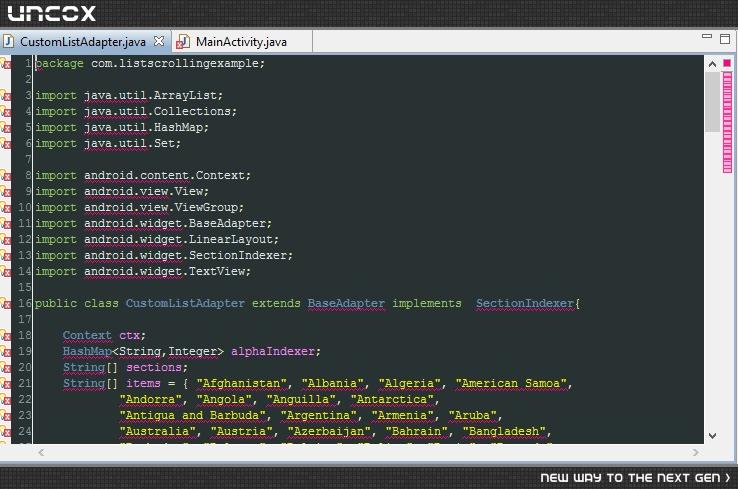Click the vertical scrollbar down arrow
The height and width of the screenshot is (489, 738).
713,436
